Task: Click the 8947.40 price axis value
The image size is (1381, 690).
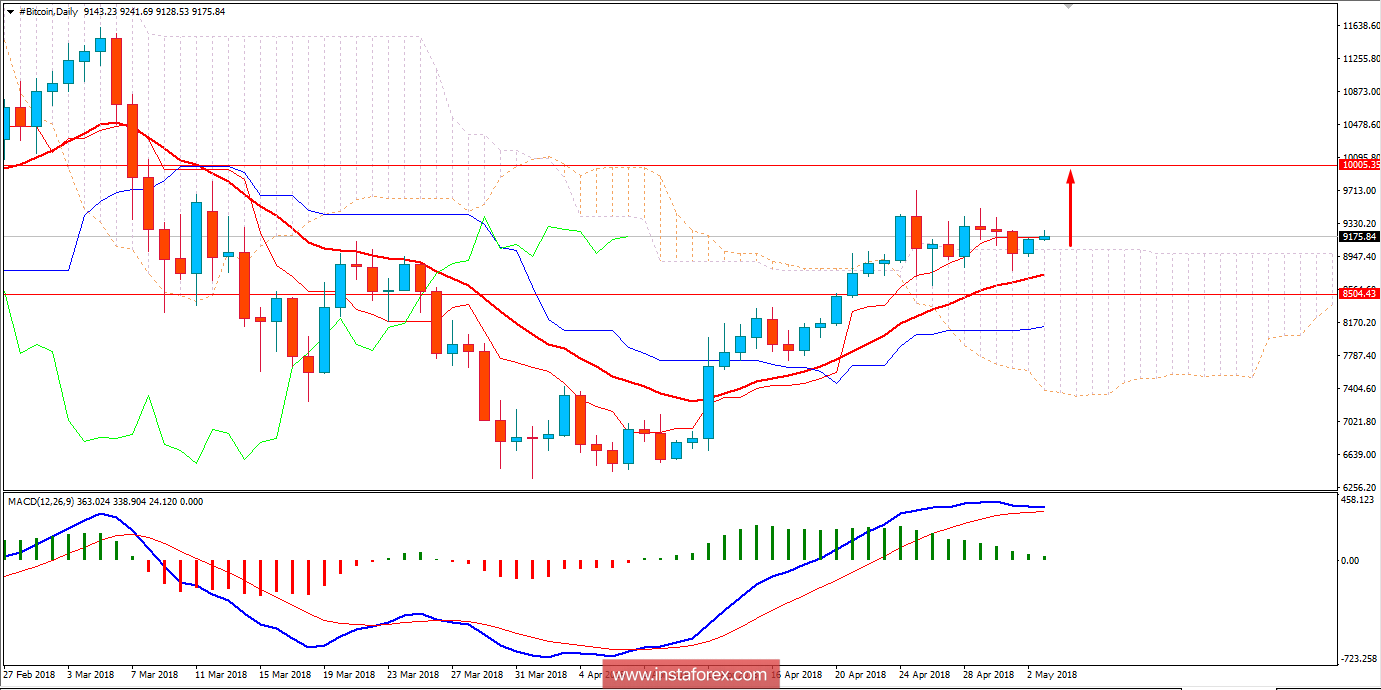Action: pos(1361,257)
